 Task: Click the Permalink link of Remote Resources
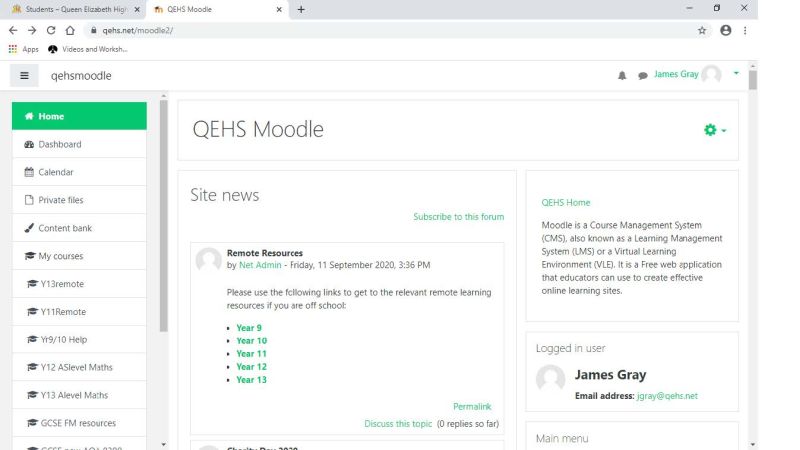[472, 407]
